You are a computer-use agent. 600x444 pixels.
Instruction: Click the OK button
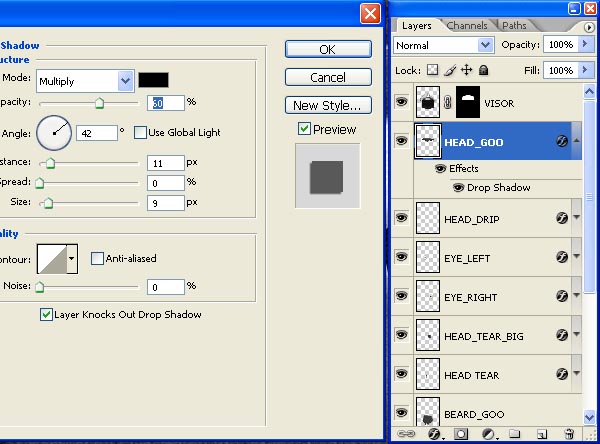(x=328, y=49)
